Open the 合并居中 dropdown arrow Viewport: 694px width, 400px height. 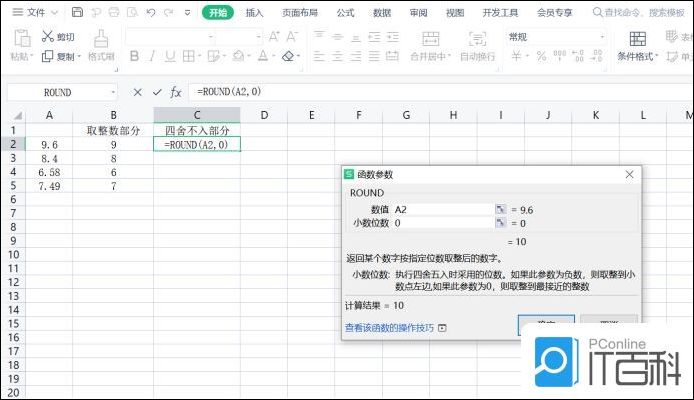point(449,56)
